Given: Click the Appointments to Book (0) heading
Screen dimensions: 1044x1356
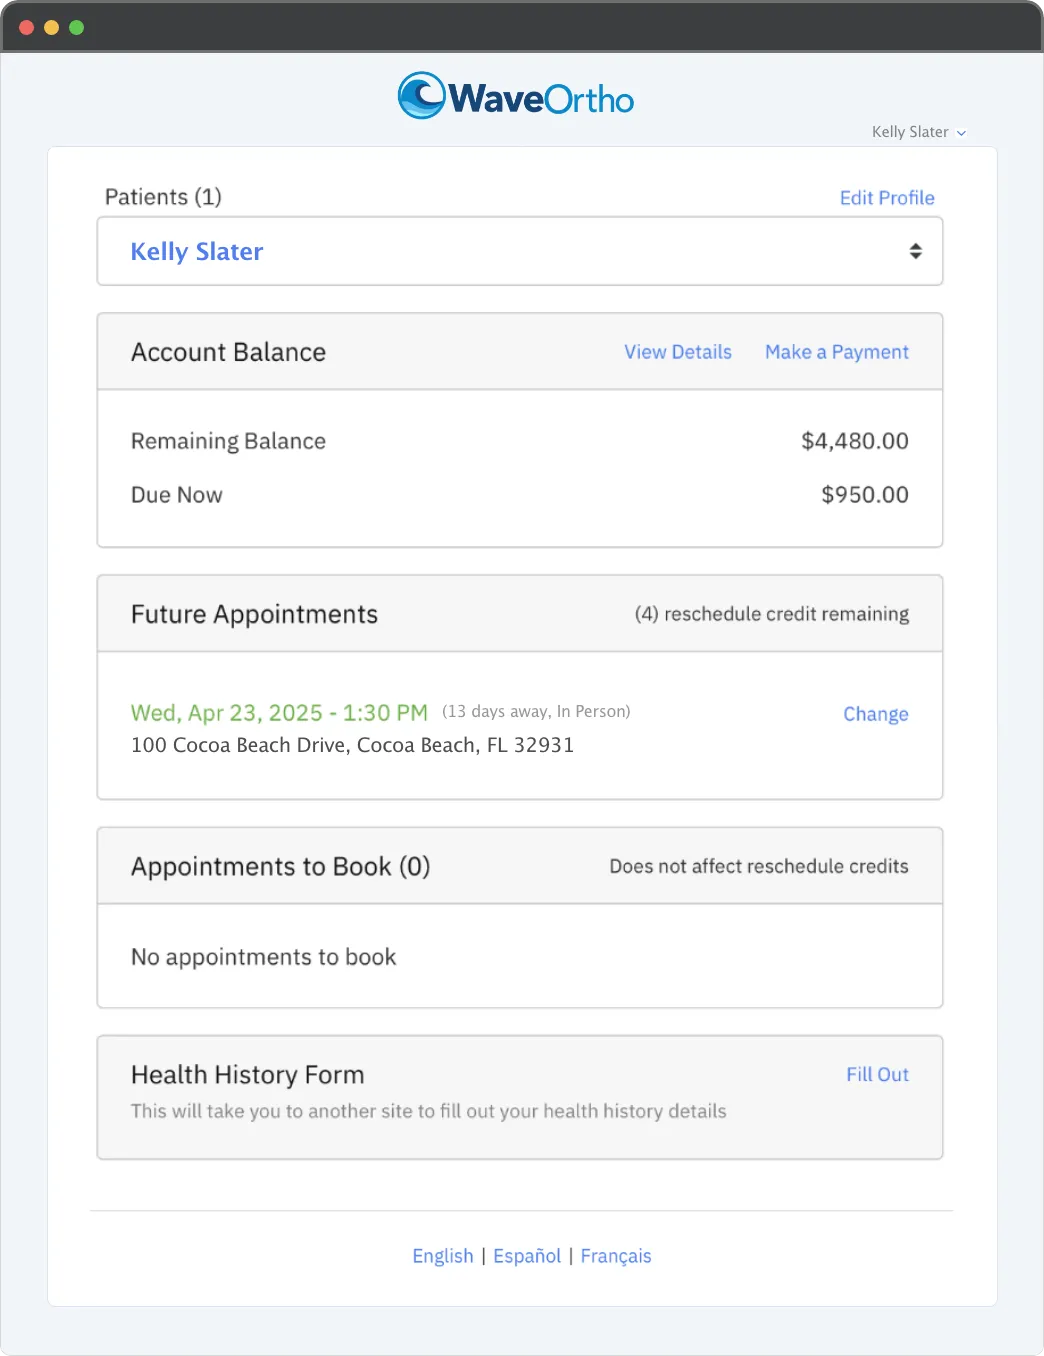Looking at the screenshot, I should 281,866.
